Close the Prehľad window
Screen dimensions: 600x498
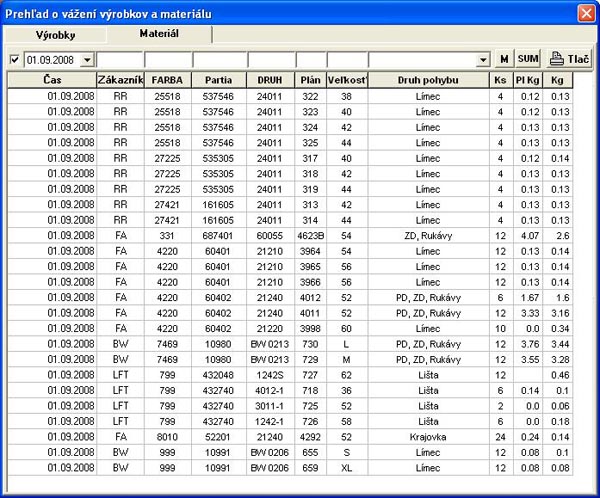click(586, 13)
